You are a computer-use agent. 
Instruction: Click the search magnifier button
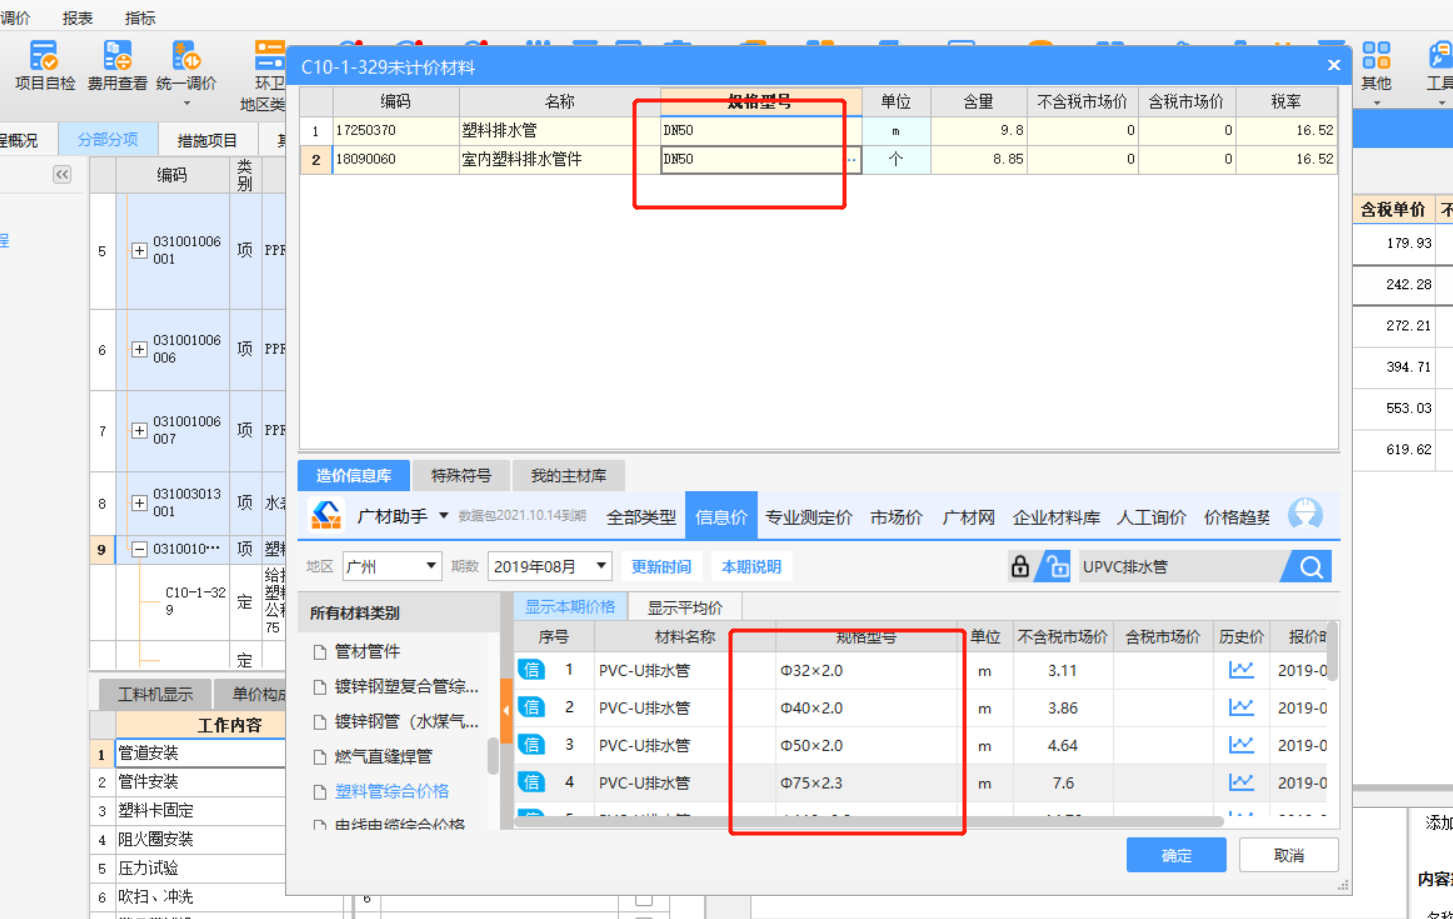click(x=1311, y=567)
